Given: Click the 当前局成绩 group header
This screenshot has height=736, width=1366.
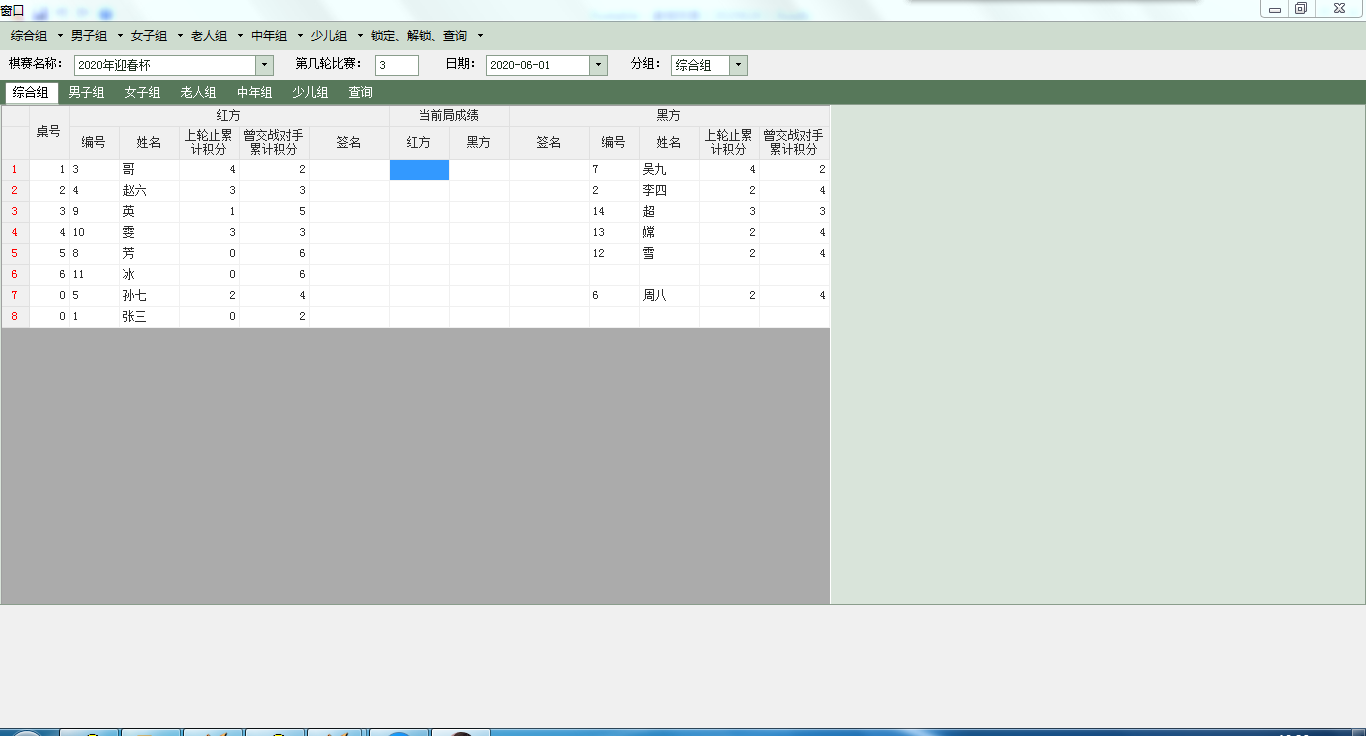Looking at the screenshot, I should (449, 116).
